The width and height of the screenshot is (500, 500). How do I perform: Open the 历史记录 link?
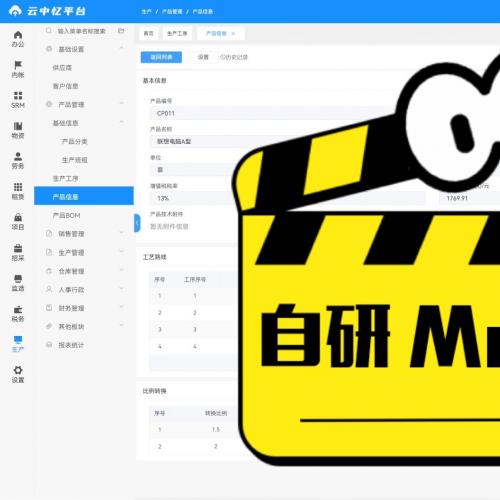[234, 57]
